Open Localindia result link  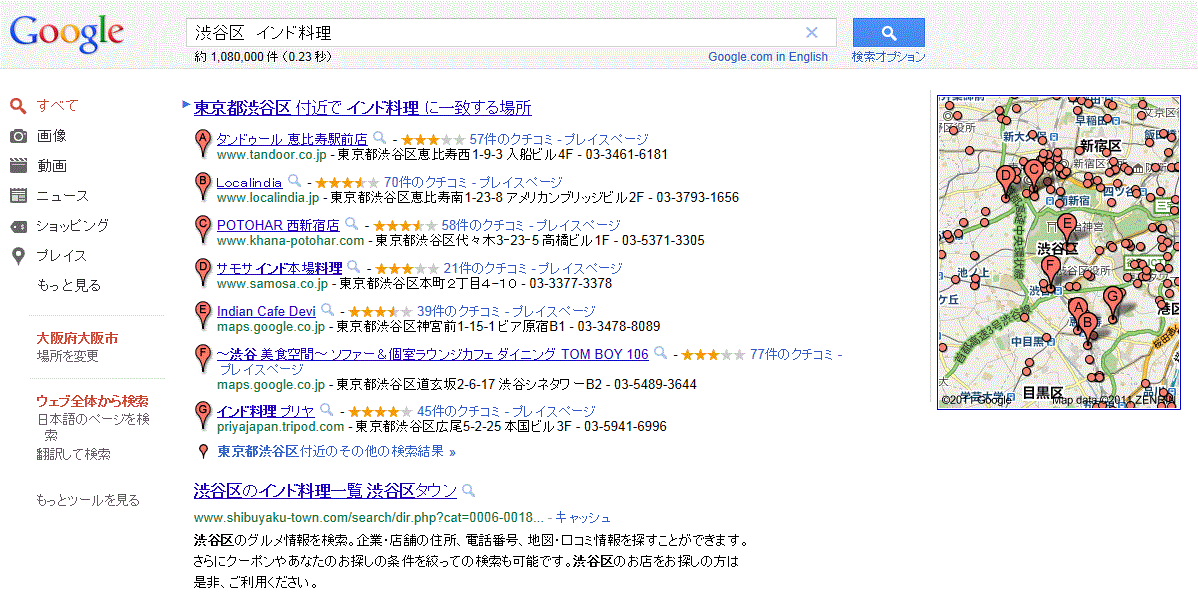point(249,183)
